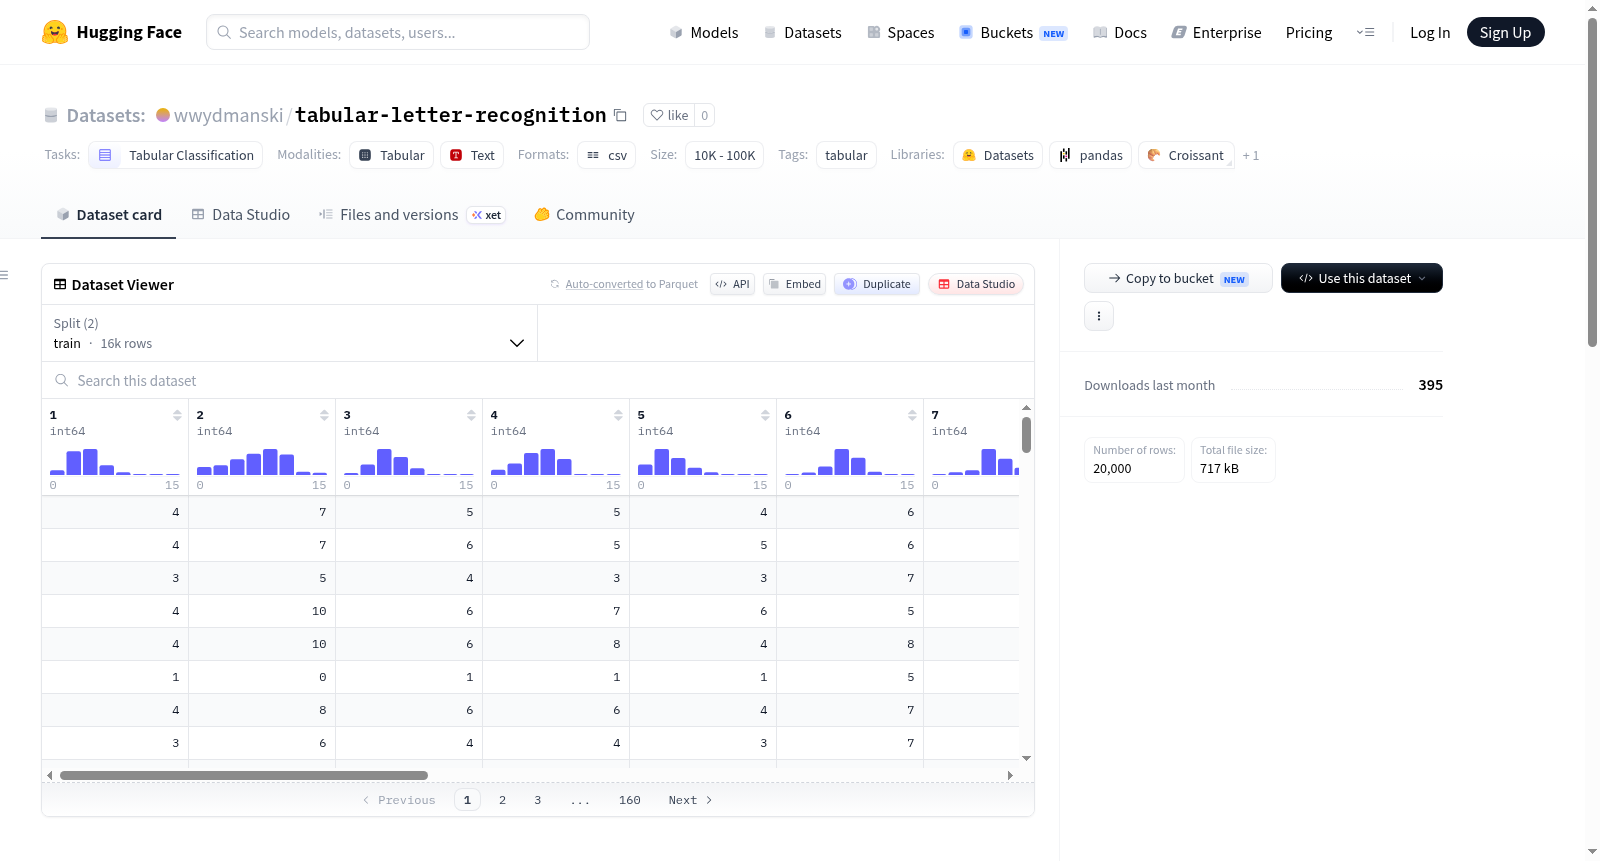1600x861 pixels.
Task: Click the left sidebar table-of-contents icon
Action: 5,275
